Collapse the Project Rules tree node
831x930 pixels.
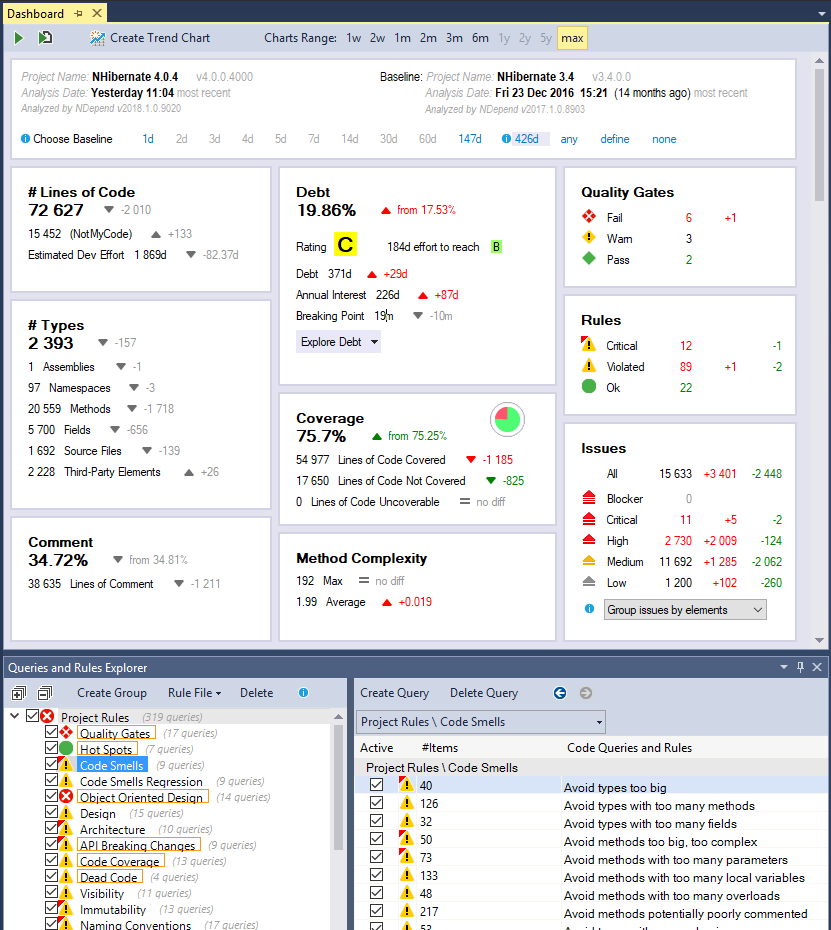tap(15, 716)
